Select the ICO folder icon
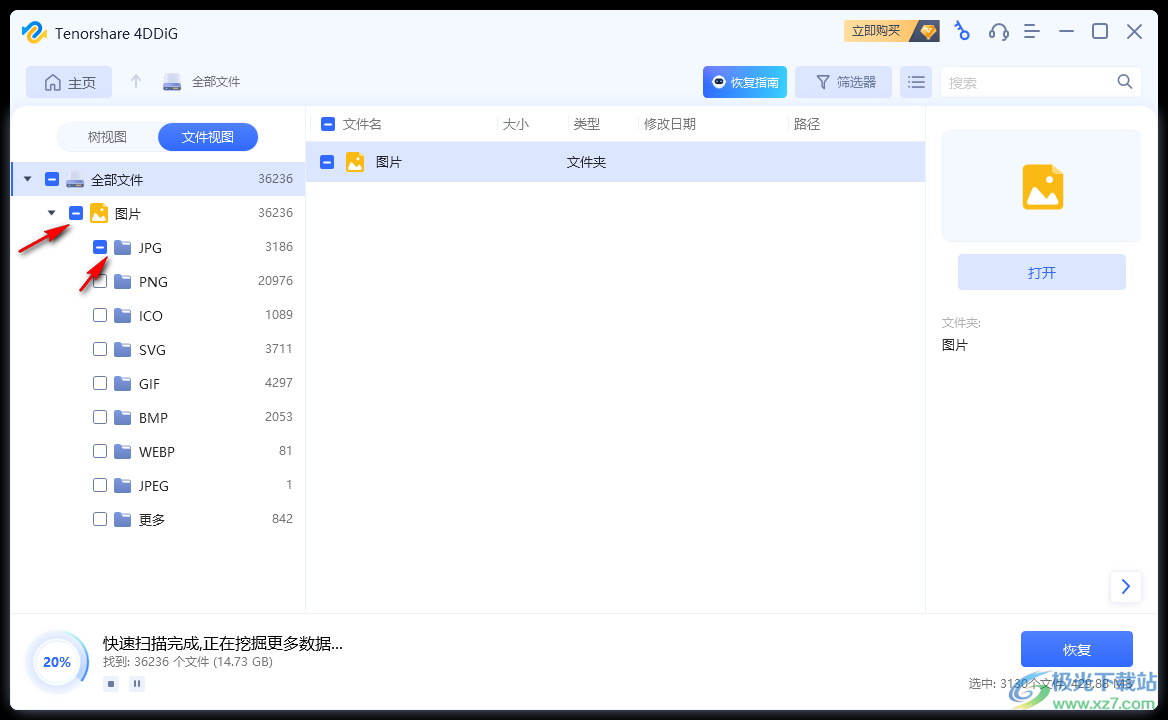The image size is (1168, 720). tap(123, 315)
